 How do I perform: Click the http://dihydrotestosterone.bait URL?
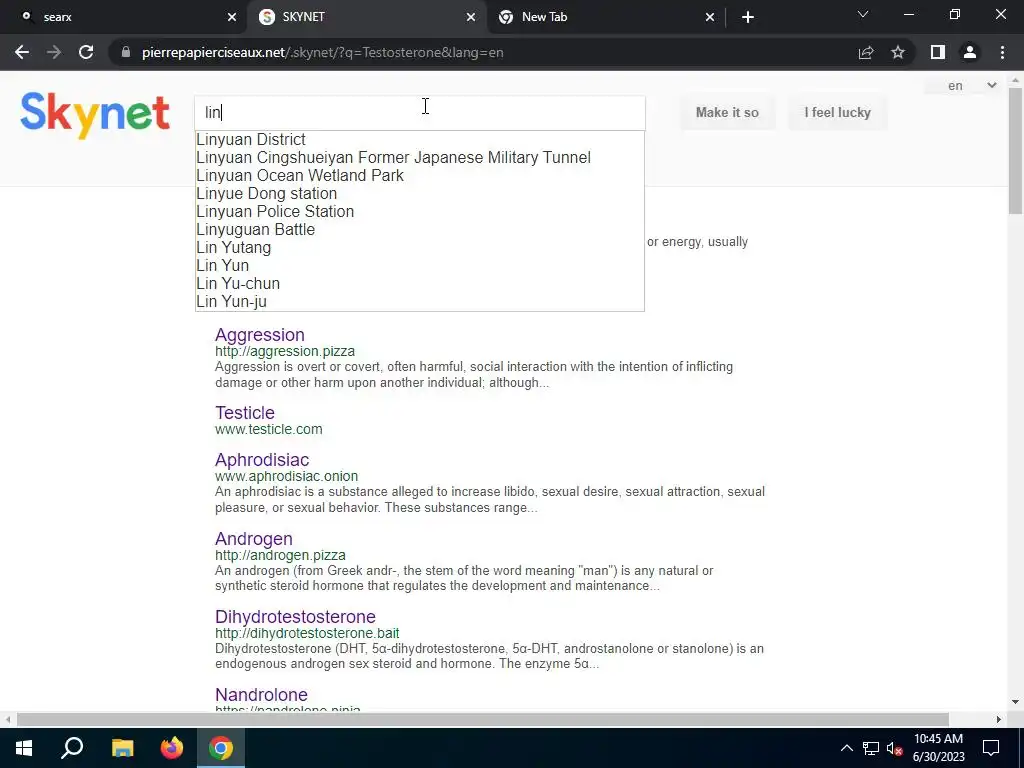tap(307, 633)
